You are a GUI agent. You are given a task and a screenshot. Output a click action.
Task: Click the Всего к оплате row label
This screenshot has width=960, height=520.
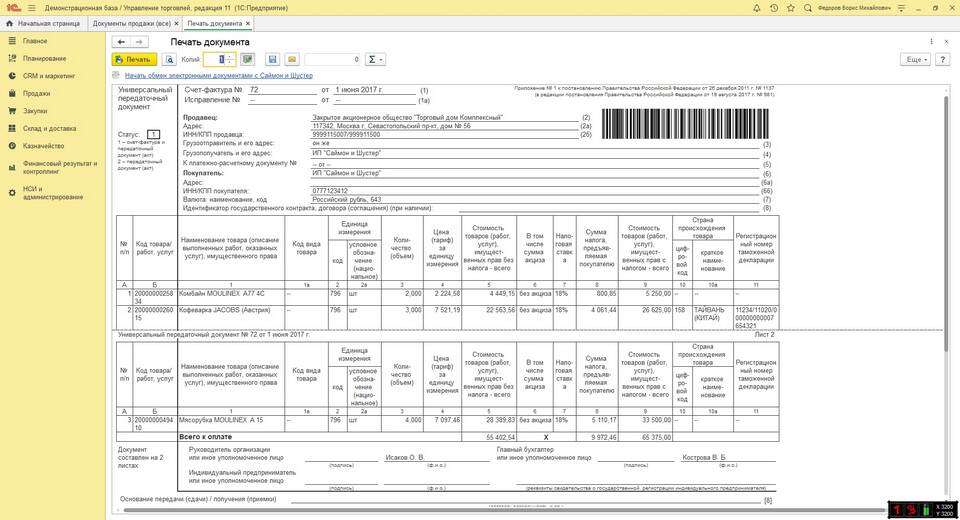[206, 437]
